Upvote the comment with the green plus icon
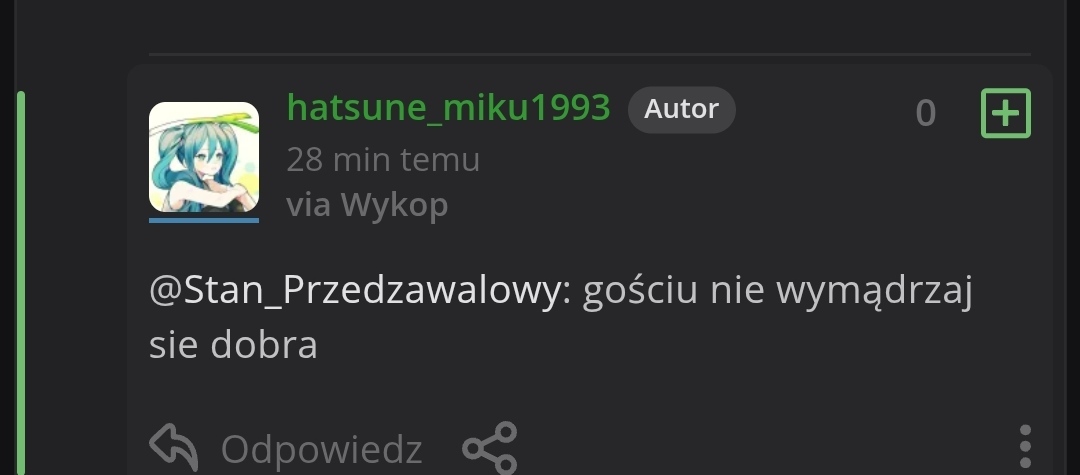The width and height of the screenshot is (1080, 475). 1006,113
